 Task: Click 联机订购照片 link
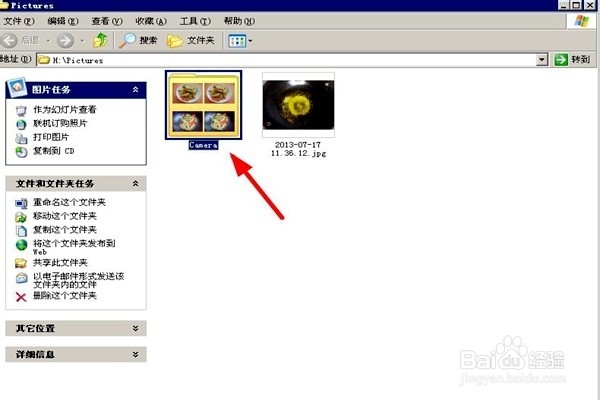coord(60,123)
